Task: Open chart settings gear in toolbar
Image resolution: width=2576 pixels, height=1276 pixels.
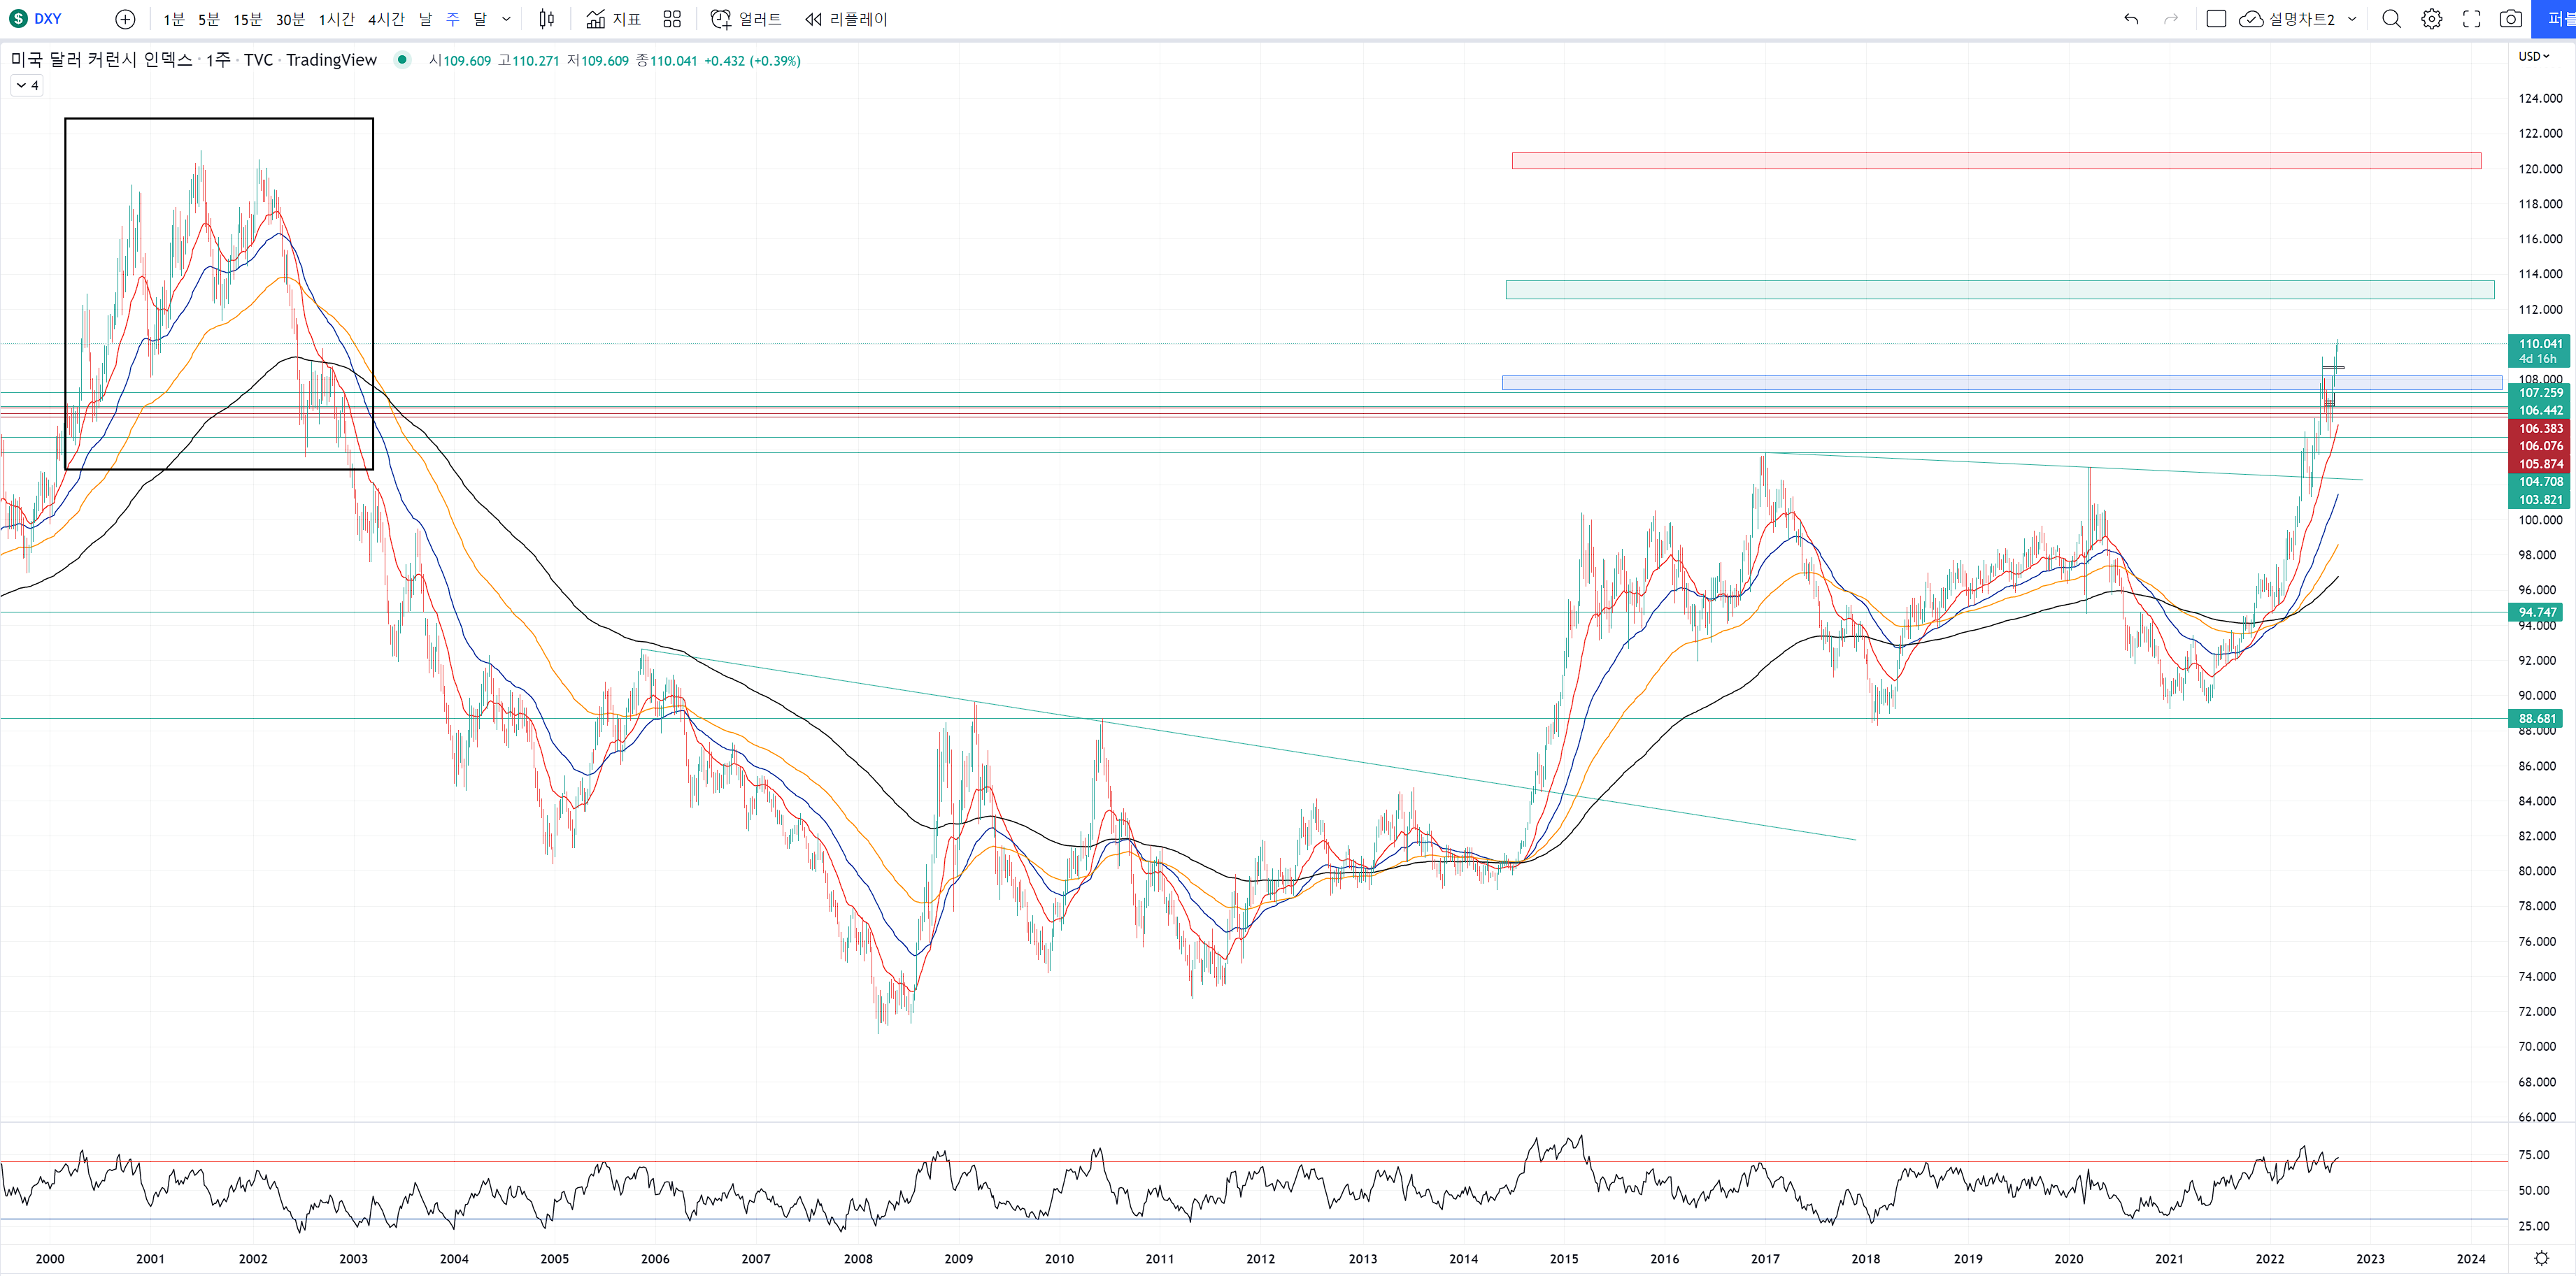Action: pyautogui.click(x=2432, y=19)
